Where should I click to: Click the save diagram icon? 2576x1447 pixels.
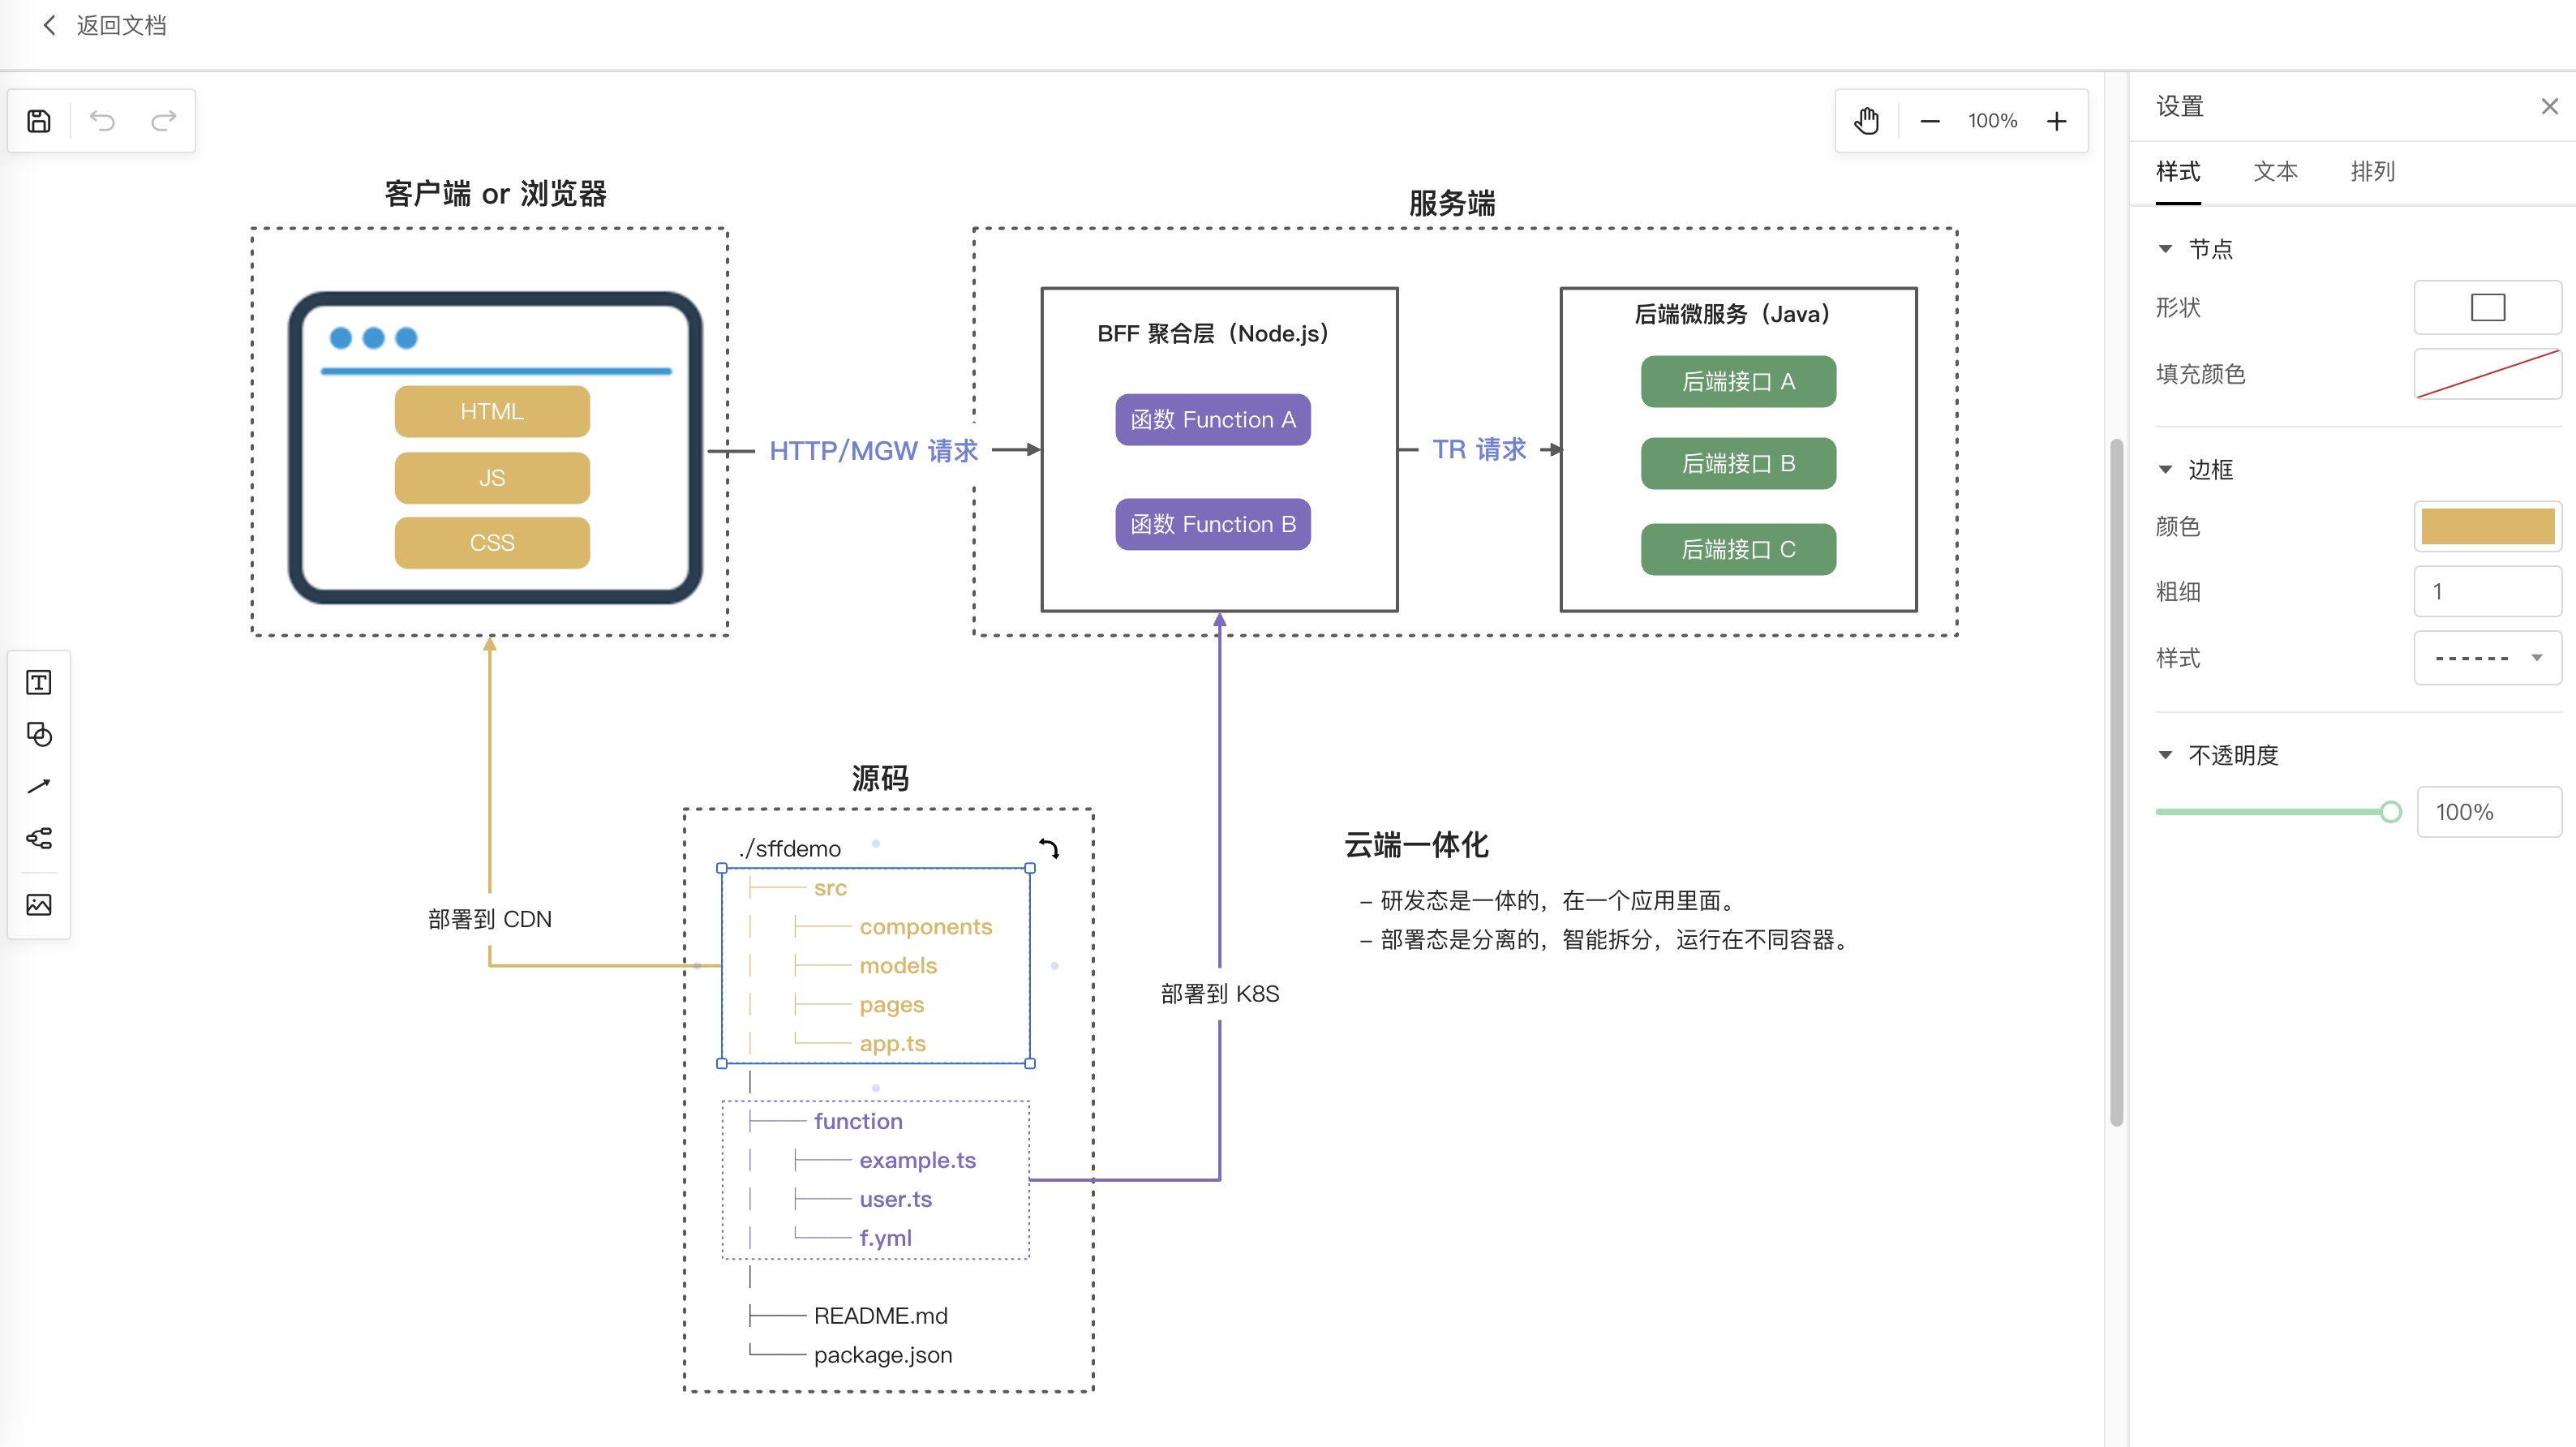(x=39, y=121)
